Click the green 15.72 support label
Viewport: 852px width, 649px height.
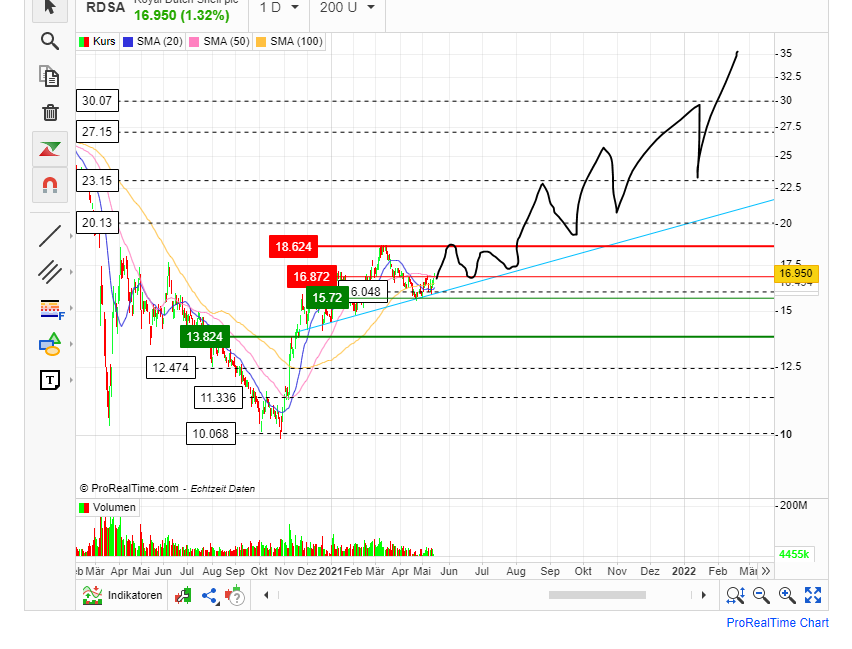[327, 298]
